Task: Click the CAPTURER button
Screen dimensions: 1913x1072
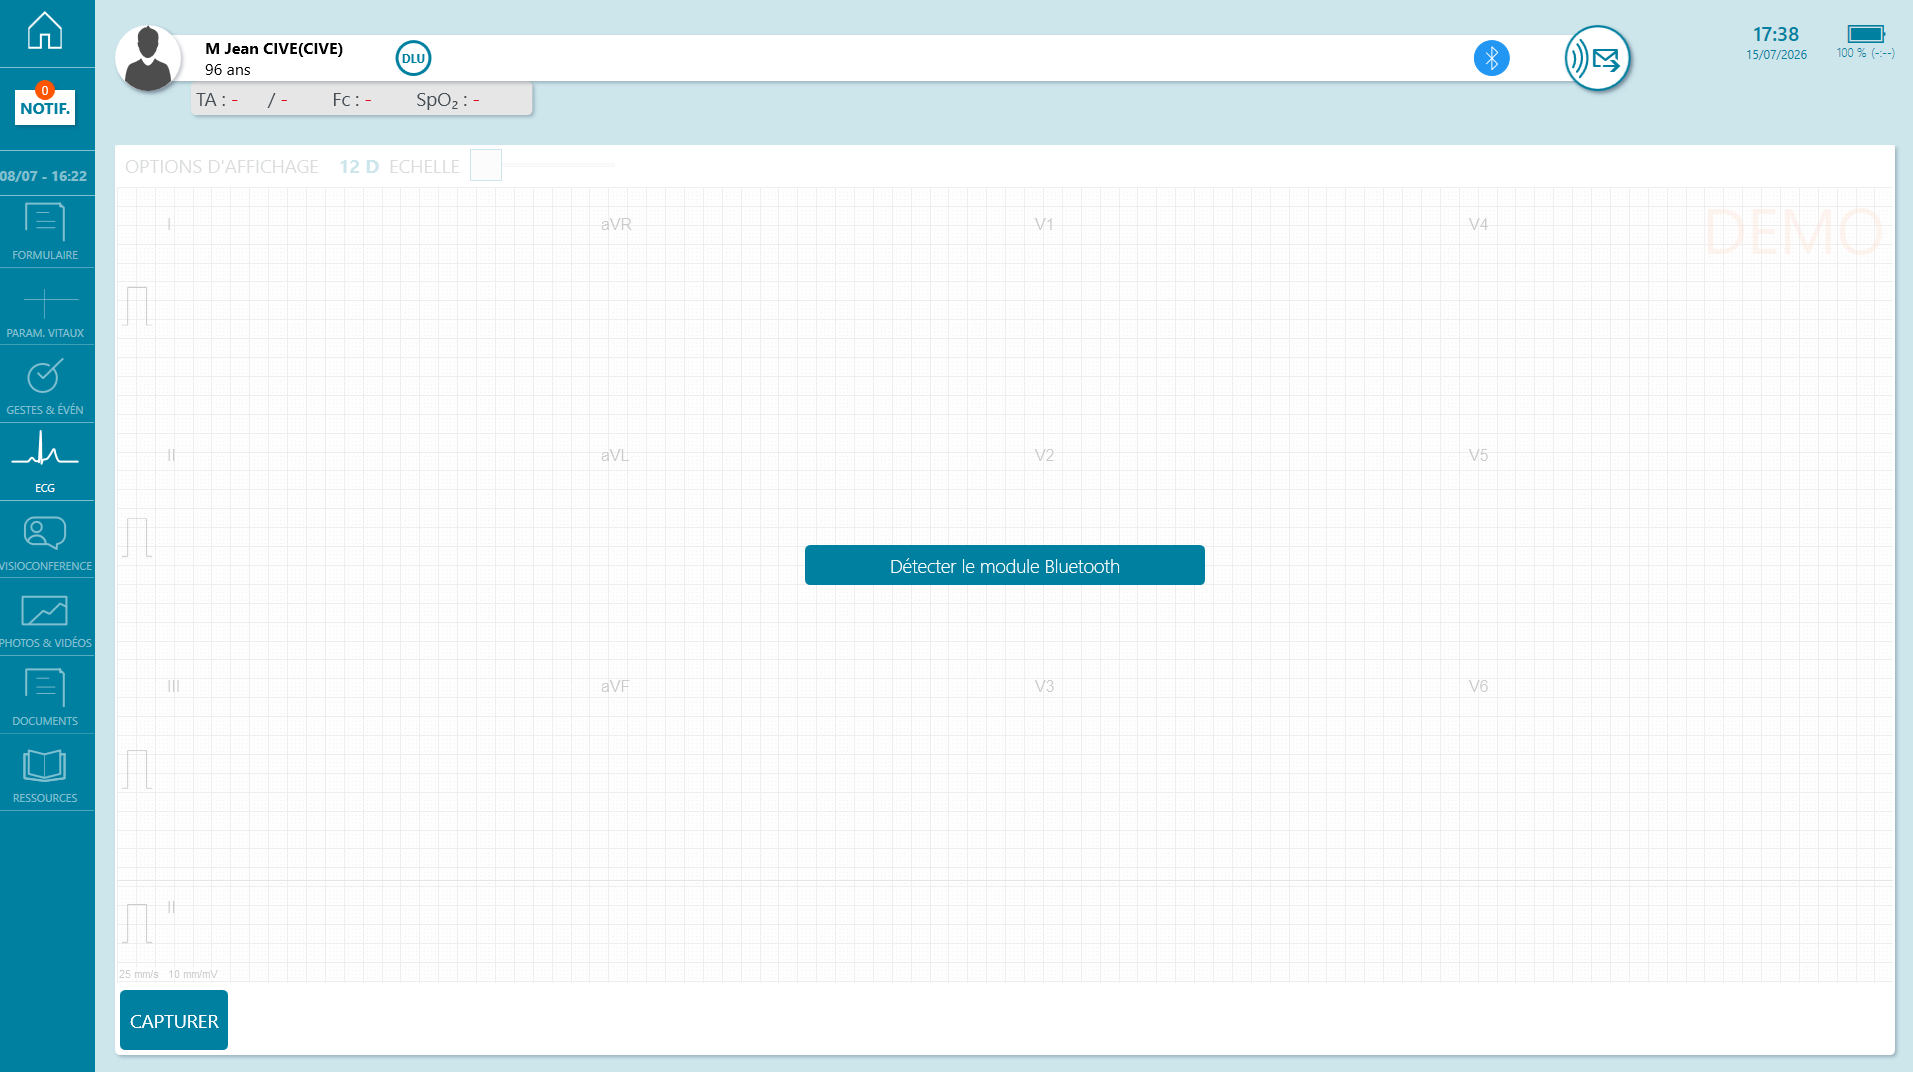Action: coord(174,1020)
